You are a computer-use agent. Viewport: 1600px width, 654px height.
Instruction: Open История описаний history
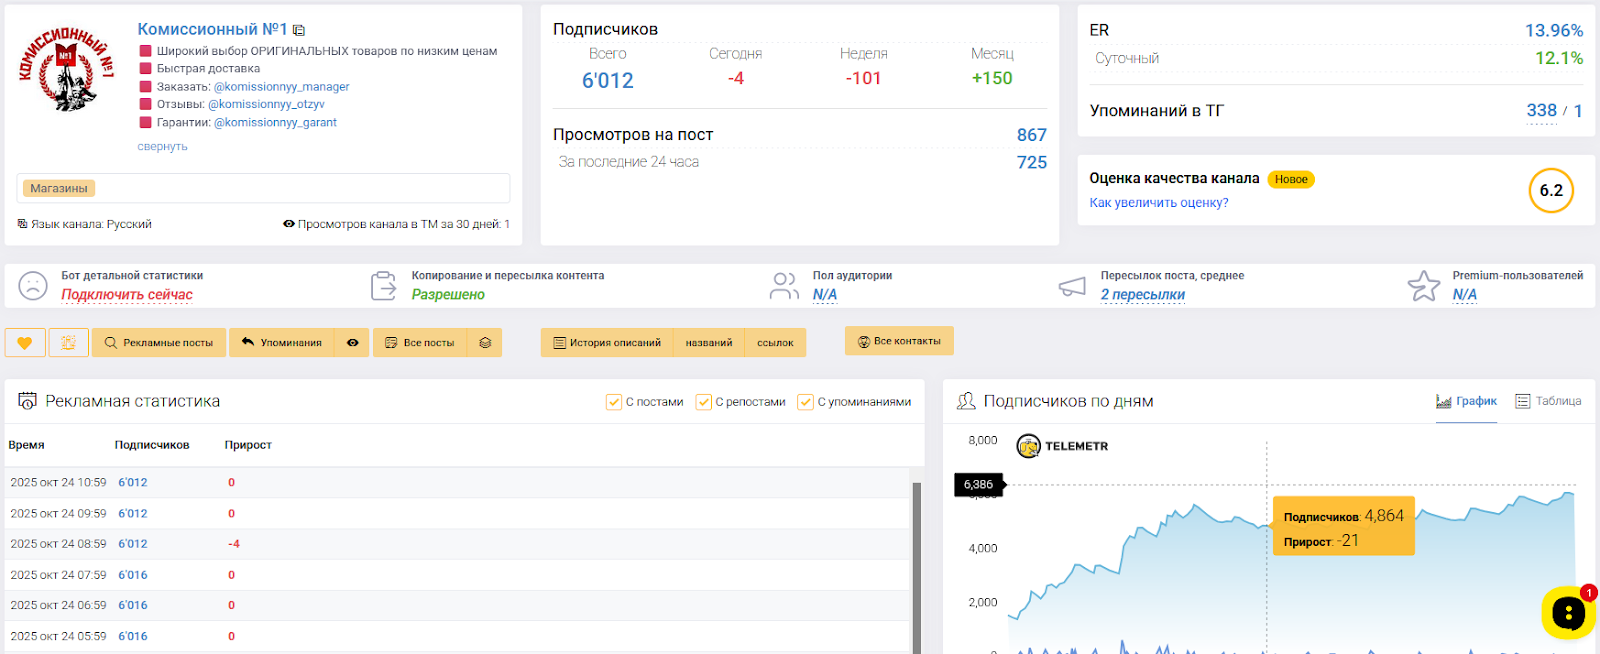click(x=607, y=343)
